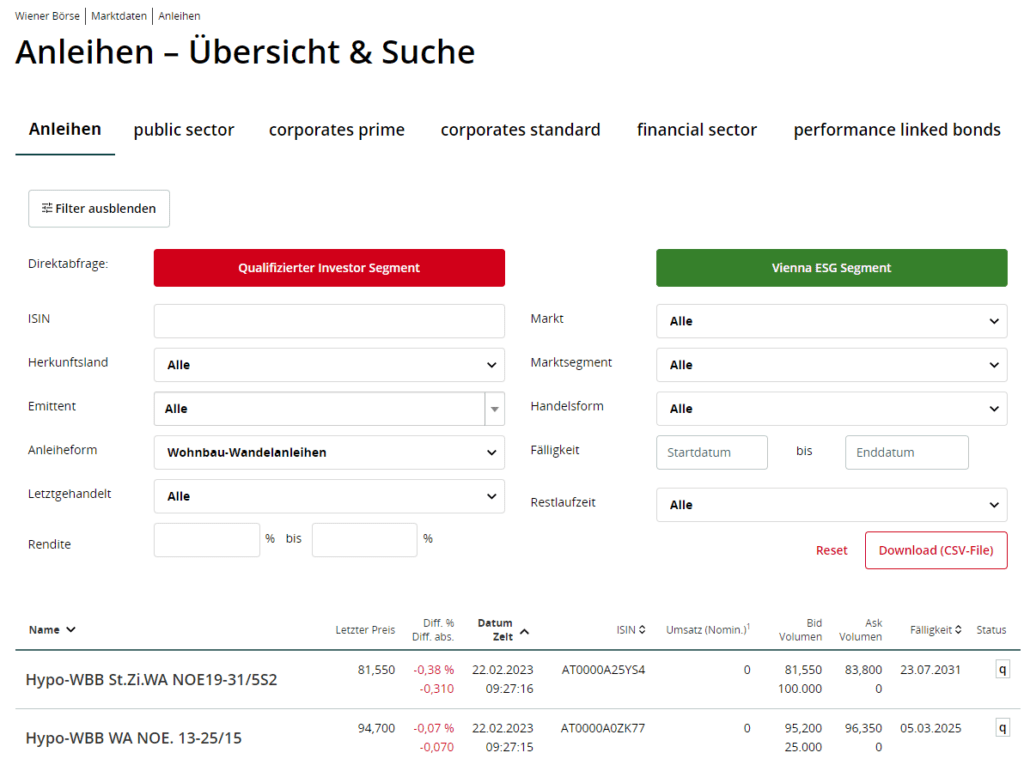The width and height of the screenshot is (1024, 765).
Task: Click the Reset link
Action: (831, 550)
